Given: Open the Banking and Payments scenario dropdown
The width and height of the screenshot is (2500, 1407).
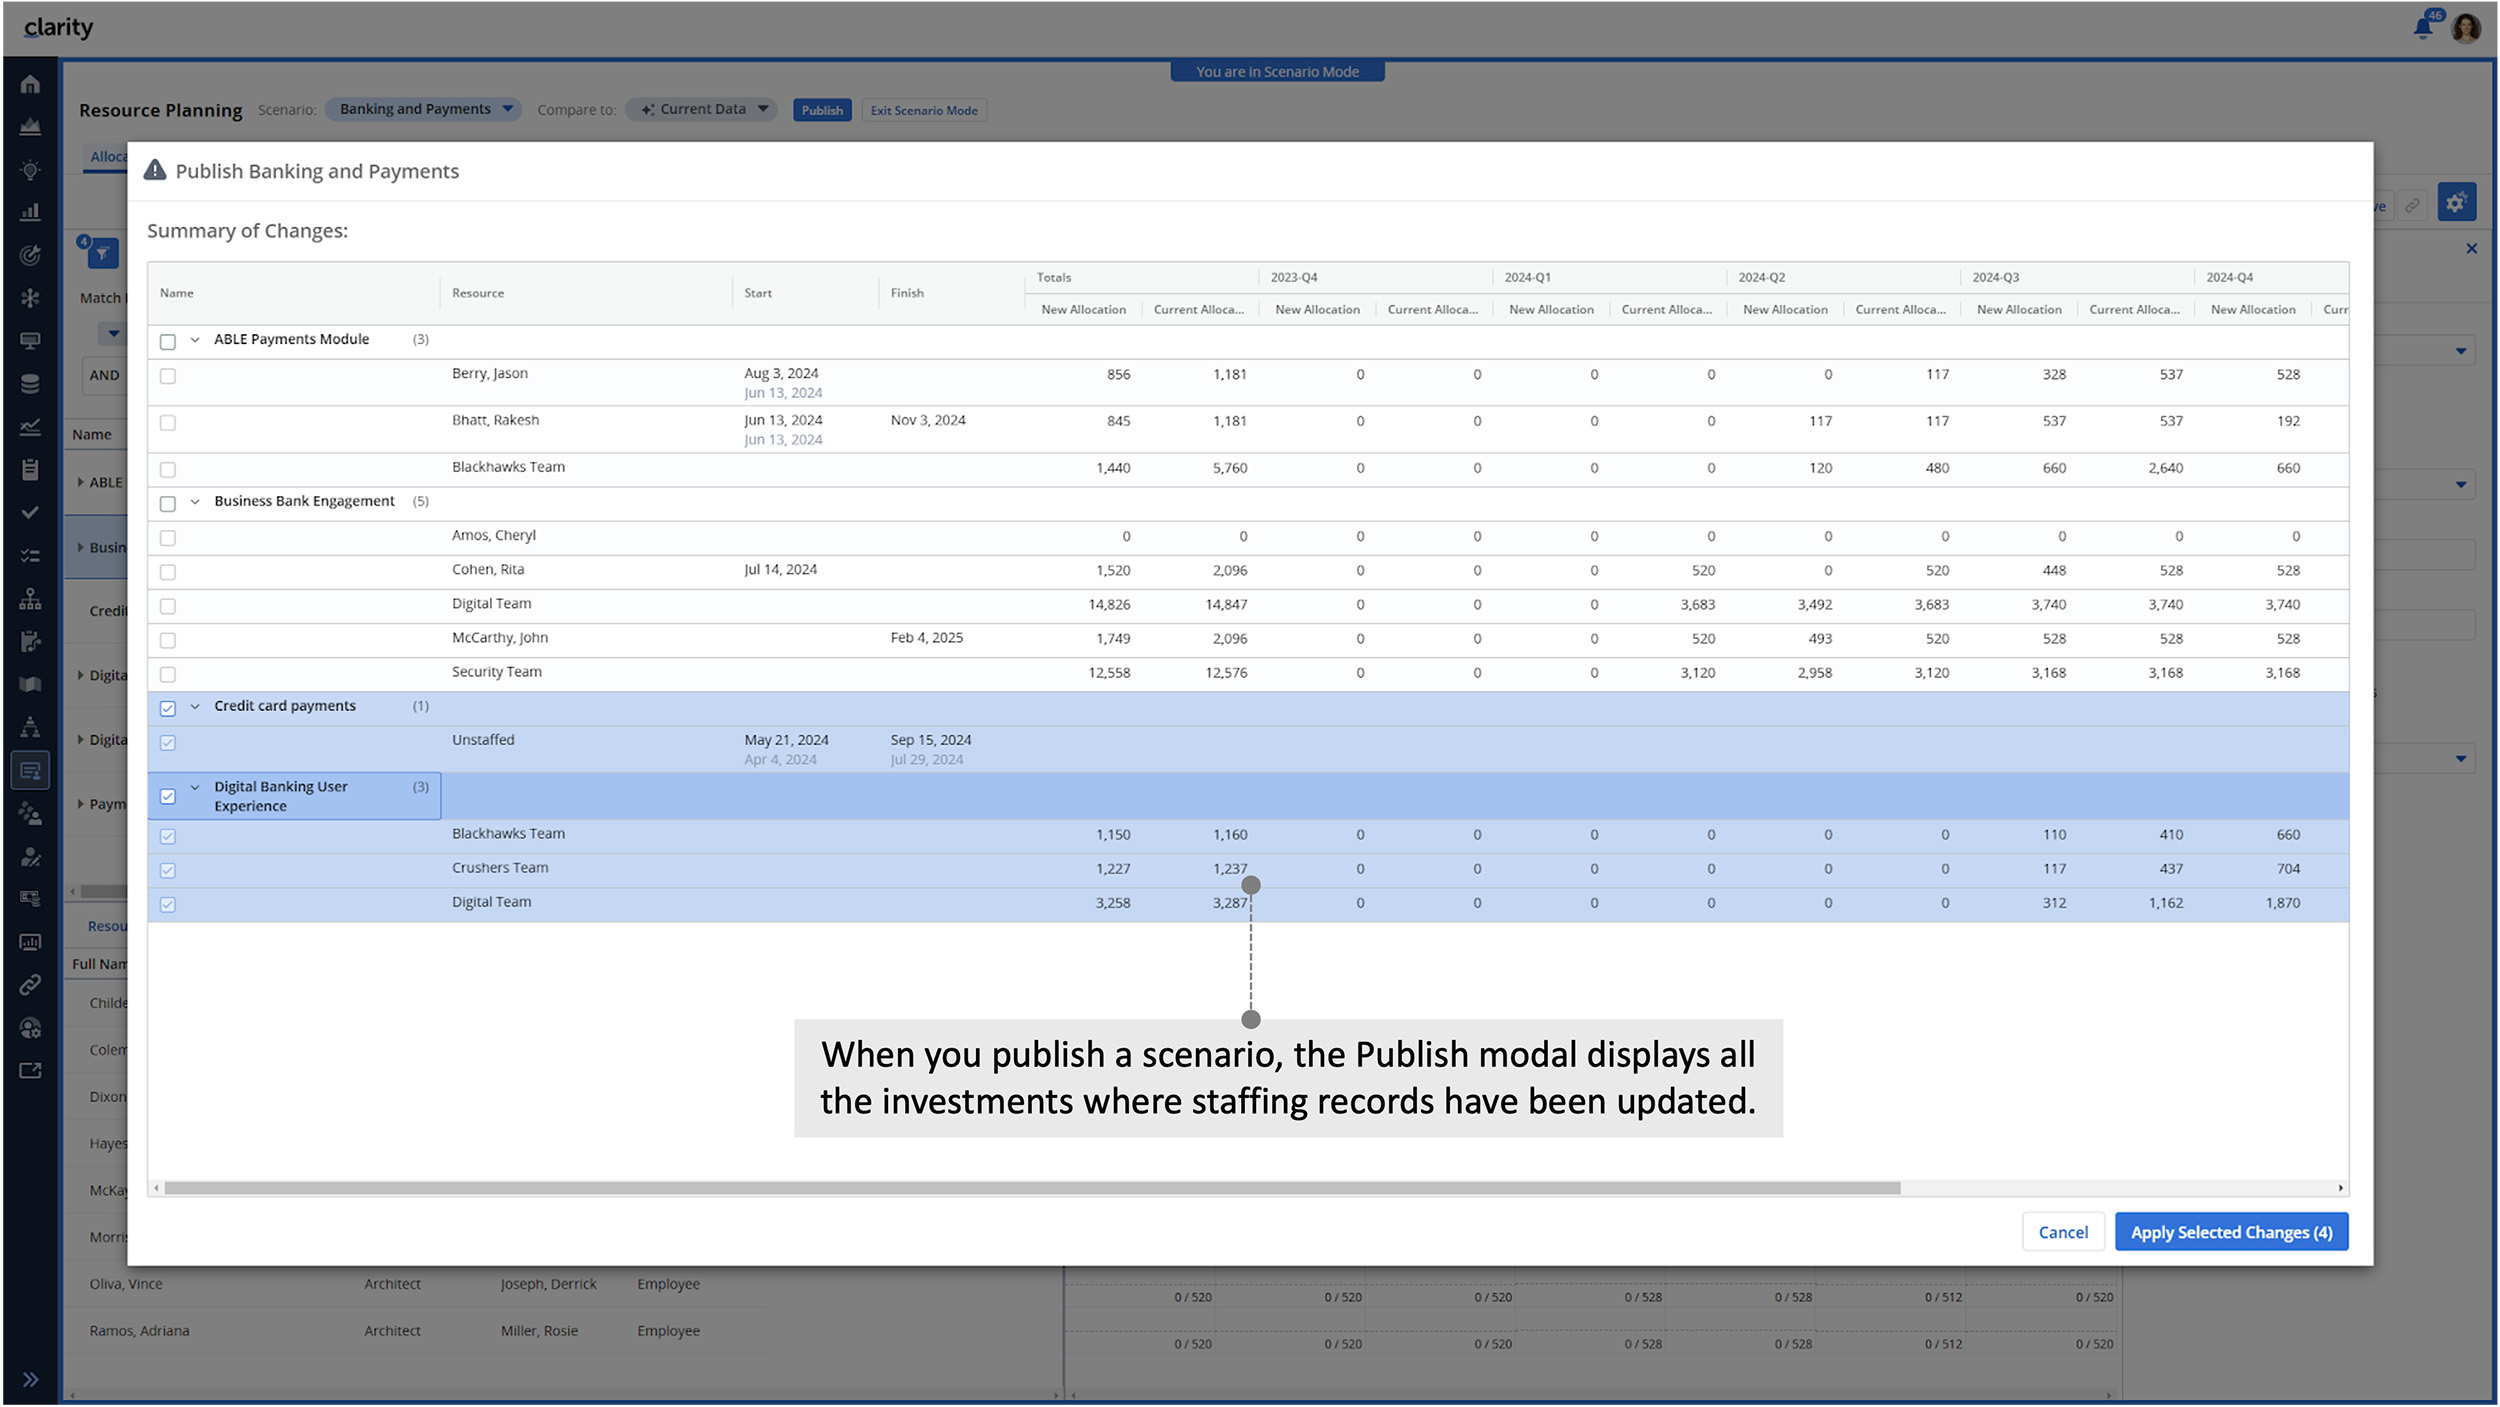Looking at the screenshot, I should click(424, 109).
